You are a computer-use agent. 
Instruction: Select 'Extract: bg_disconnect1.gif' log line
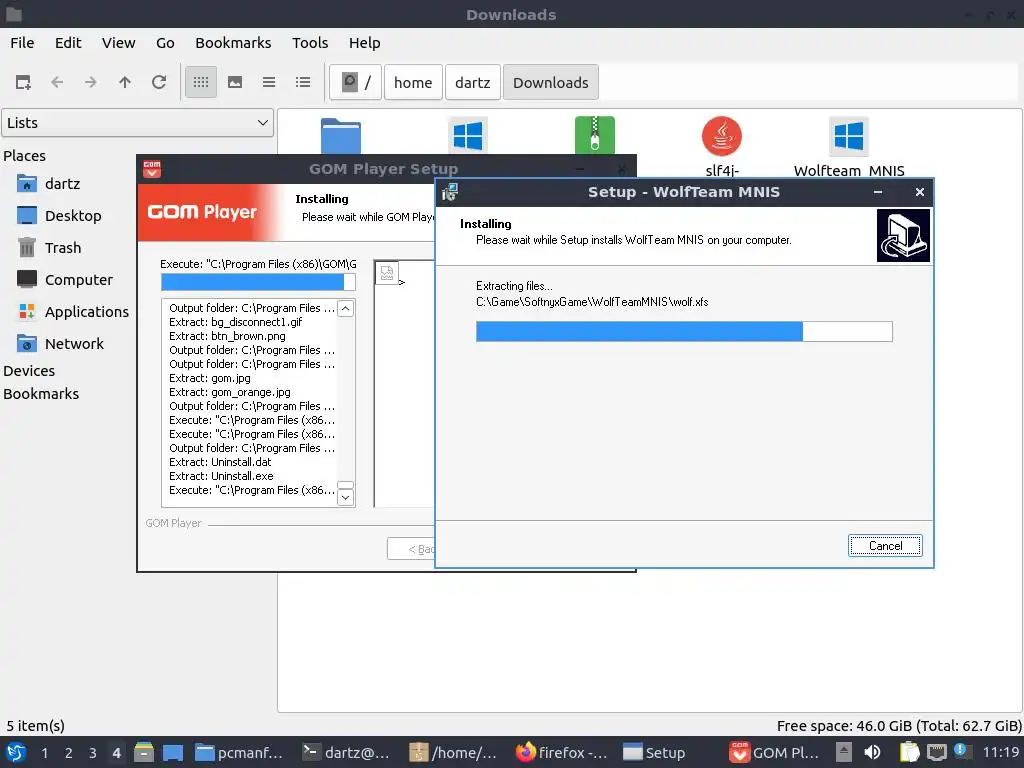235,322
